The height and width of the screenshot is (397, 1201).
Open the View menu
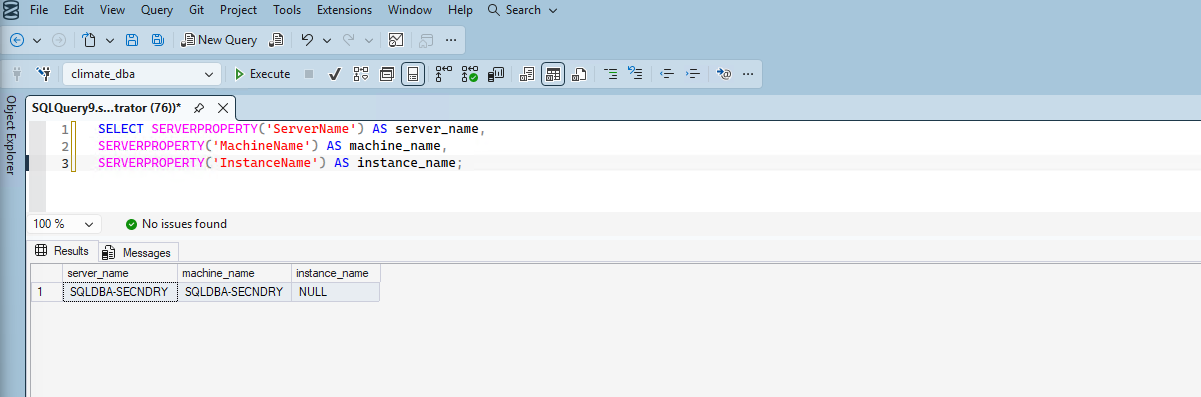pos(112,10)
